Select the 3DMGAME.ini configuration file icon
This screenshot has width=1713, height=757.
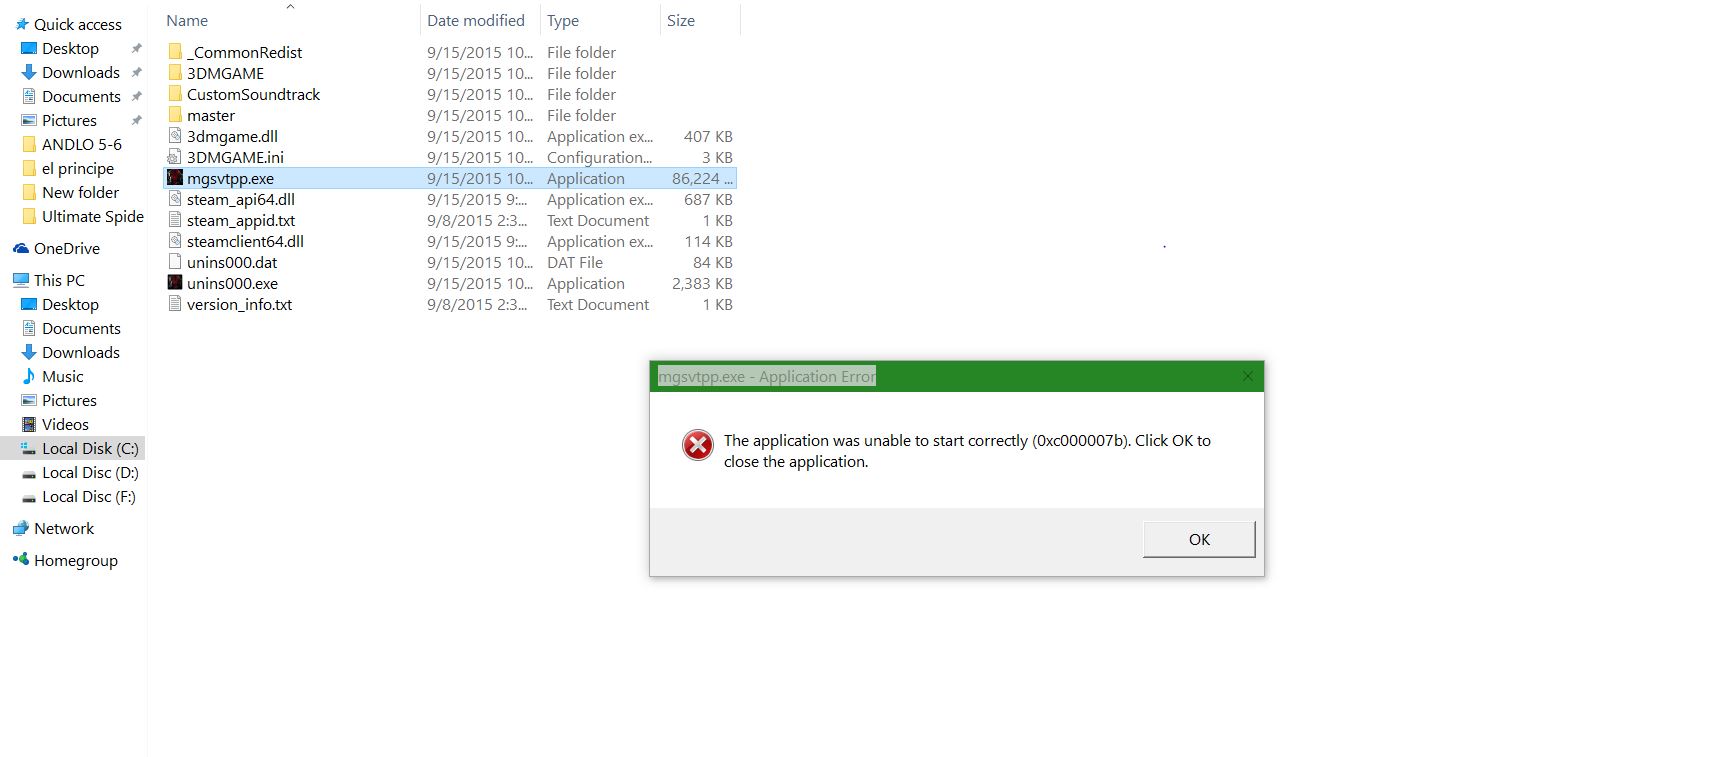click(175, 157)
